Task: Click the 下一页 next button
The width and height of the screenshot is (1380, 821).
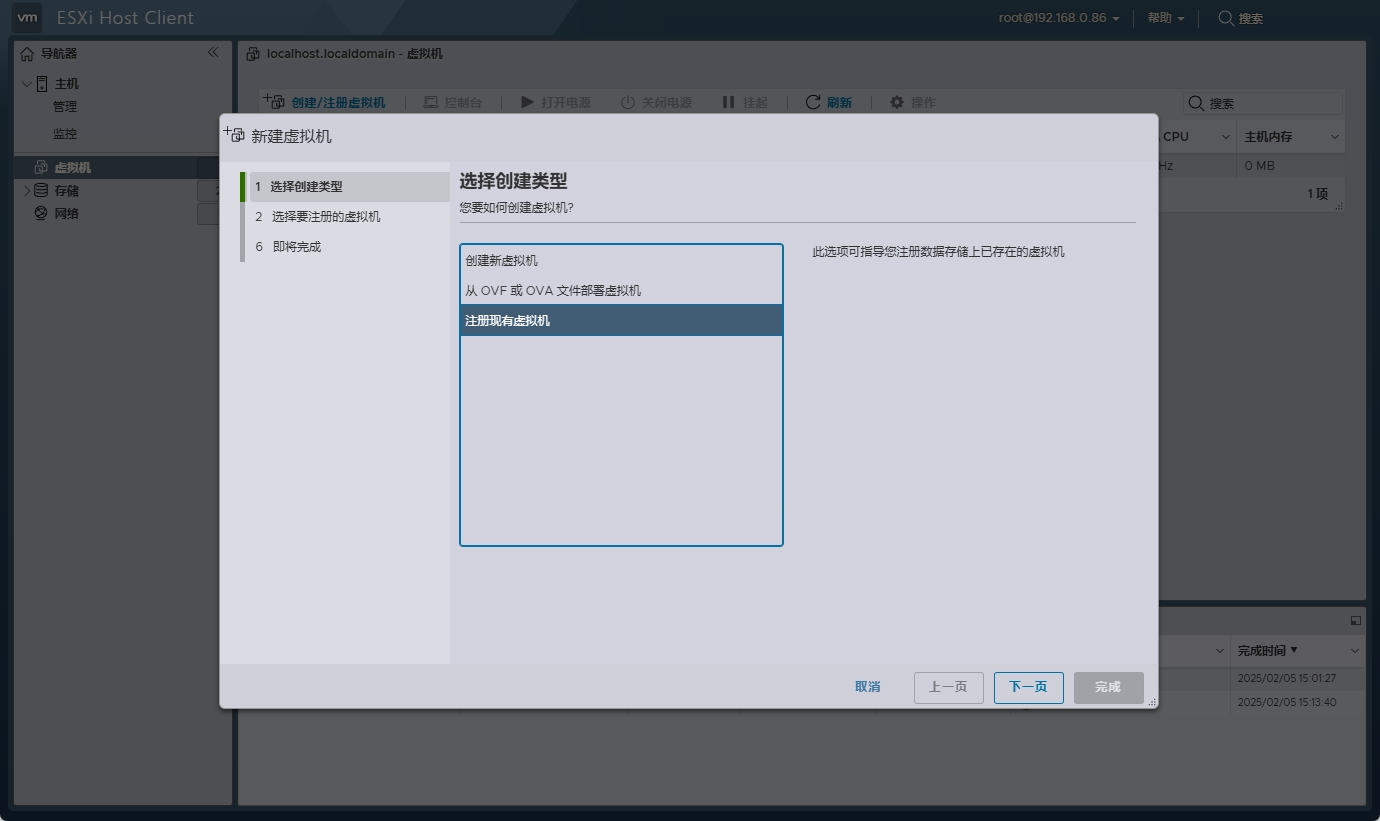Action: pyautogui.click(x=1028, y=687)
